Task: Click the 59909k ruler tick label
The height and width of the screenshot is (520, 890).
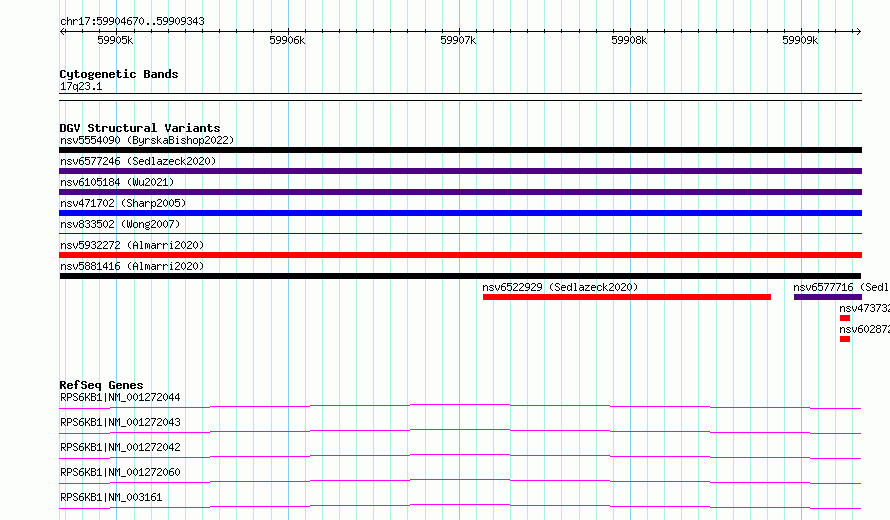Action: (x=800, y=40)
